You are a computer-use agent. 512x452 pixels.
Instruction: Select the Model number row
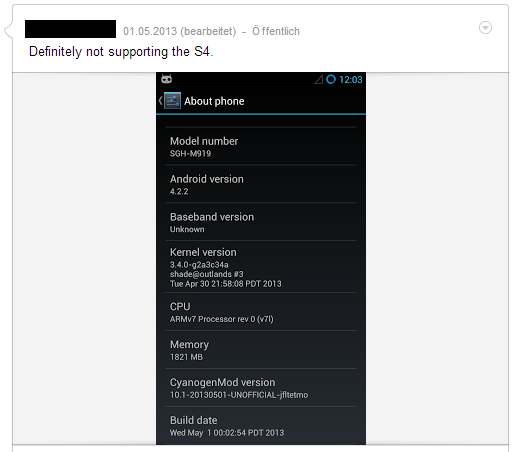click(x=261, y=146)
